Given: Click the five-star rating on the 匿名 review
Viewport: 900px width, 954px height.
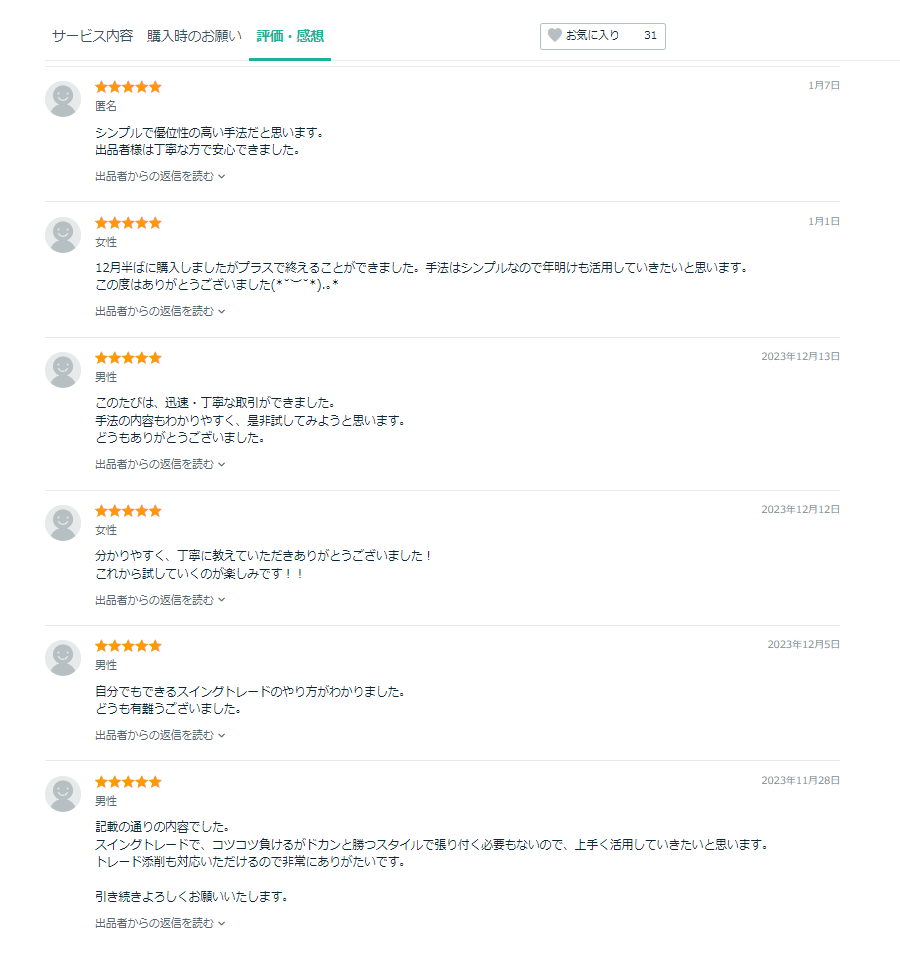Looking at the screenshot, I should 128,87.
